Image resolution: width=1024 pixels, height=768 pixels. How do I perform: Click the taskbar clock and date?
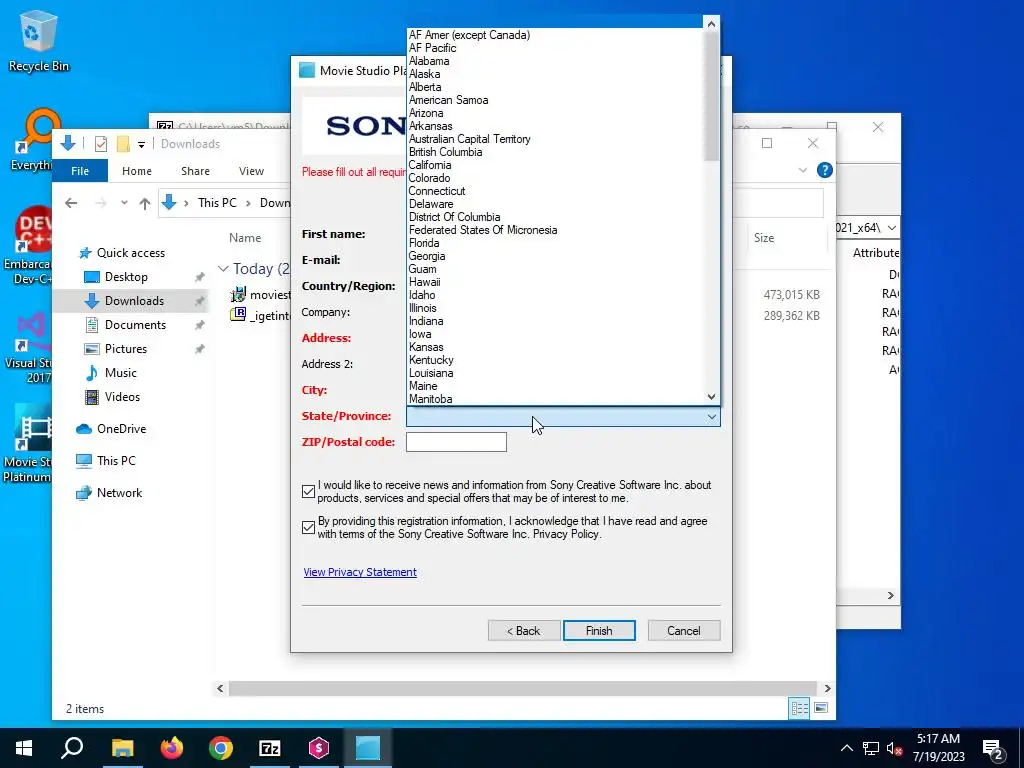pyautogui.click(x=938, y=748)
